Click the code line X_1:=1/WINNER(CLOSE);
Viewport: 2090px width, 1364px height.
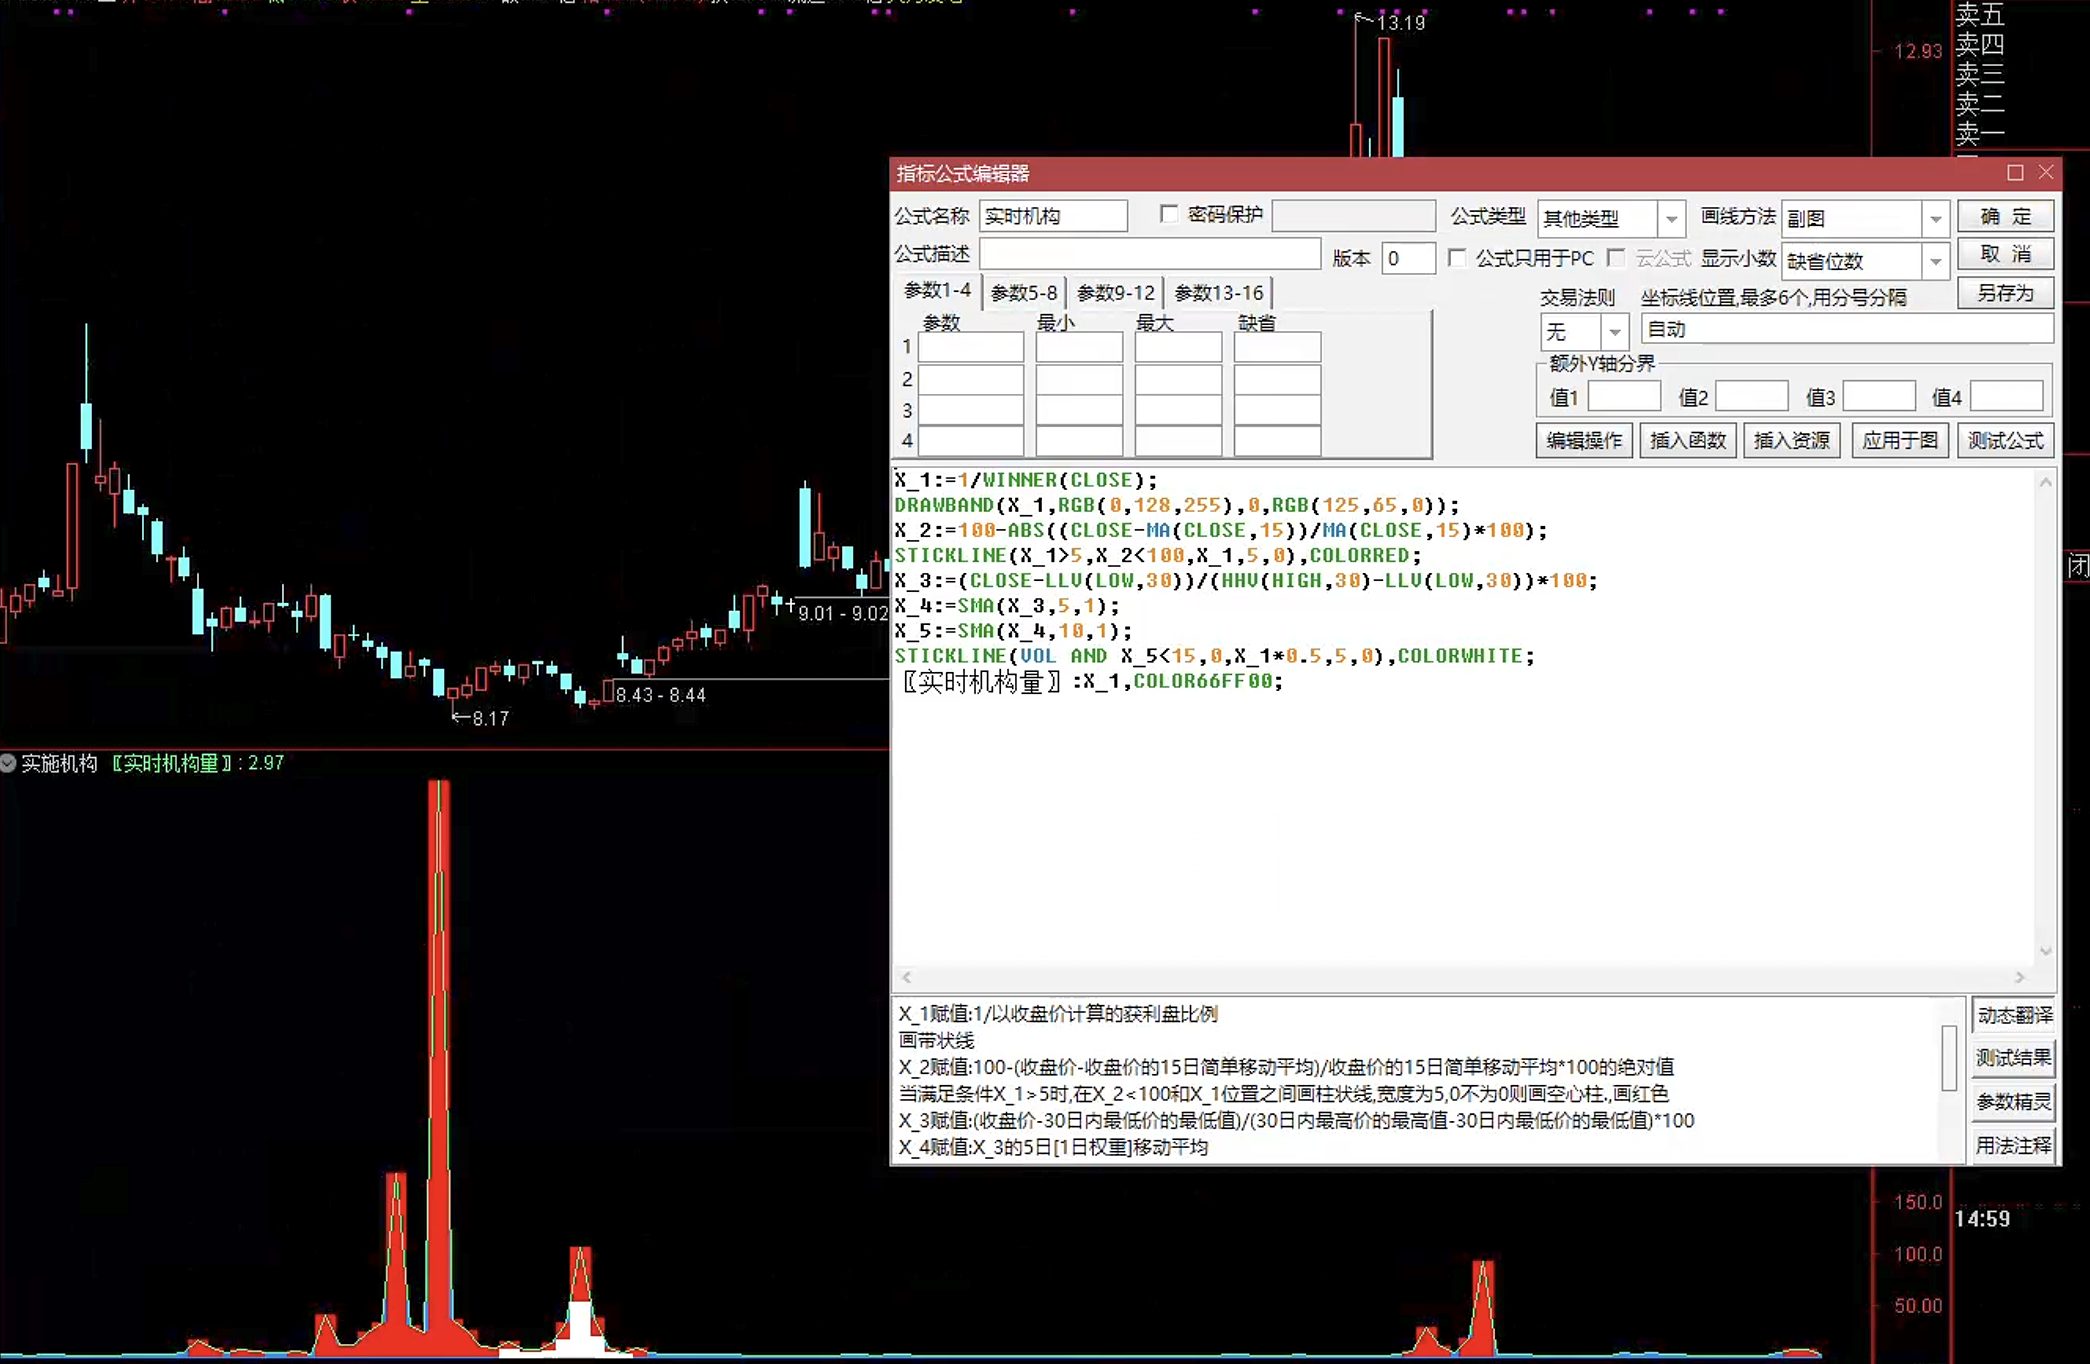(x=1026, y=480)
